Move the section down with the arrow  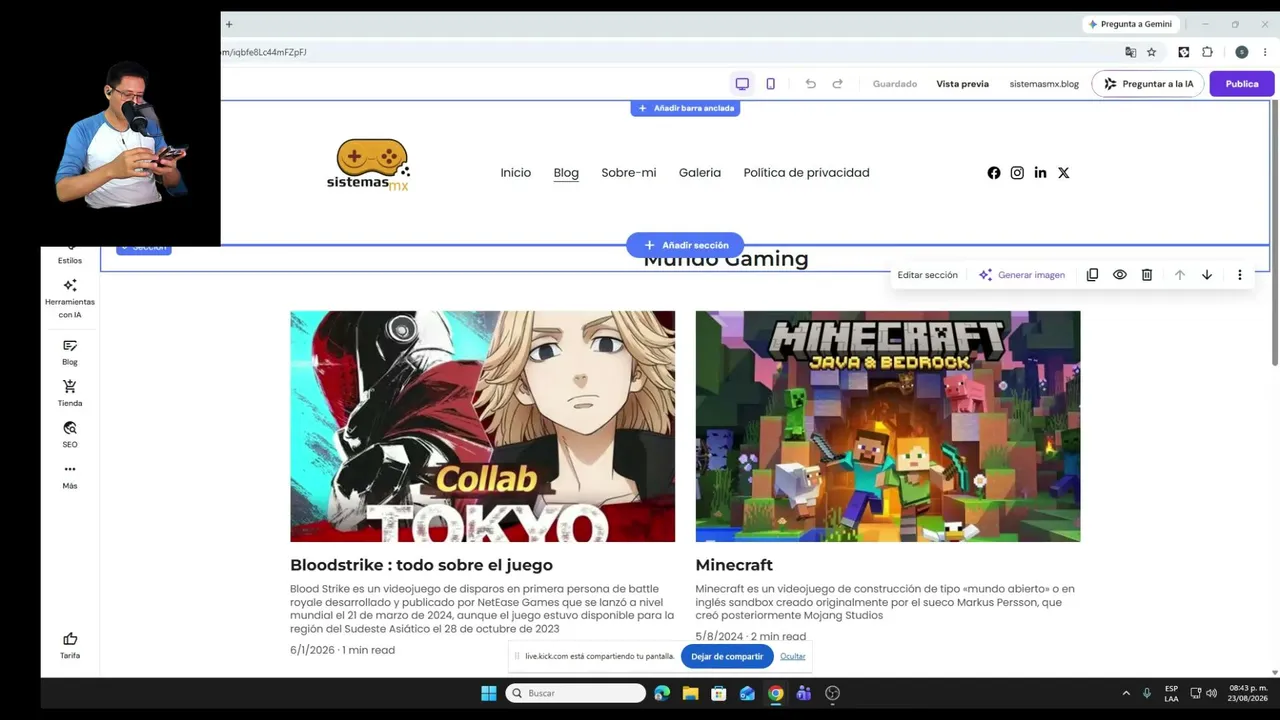(1207, 275)
